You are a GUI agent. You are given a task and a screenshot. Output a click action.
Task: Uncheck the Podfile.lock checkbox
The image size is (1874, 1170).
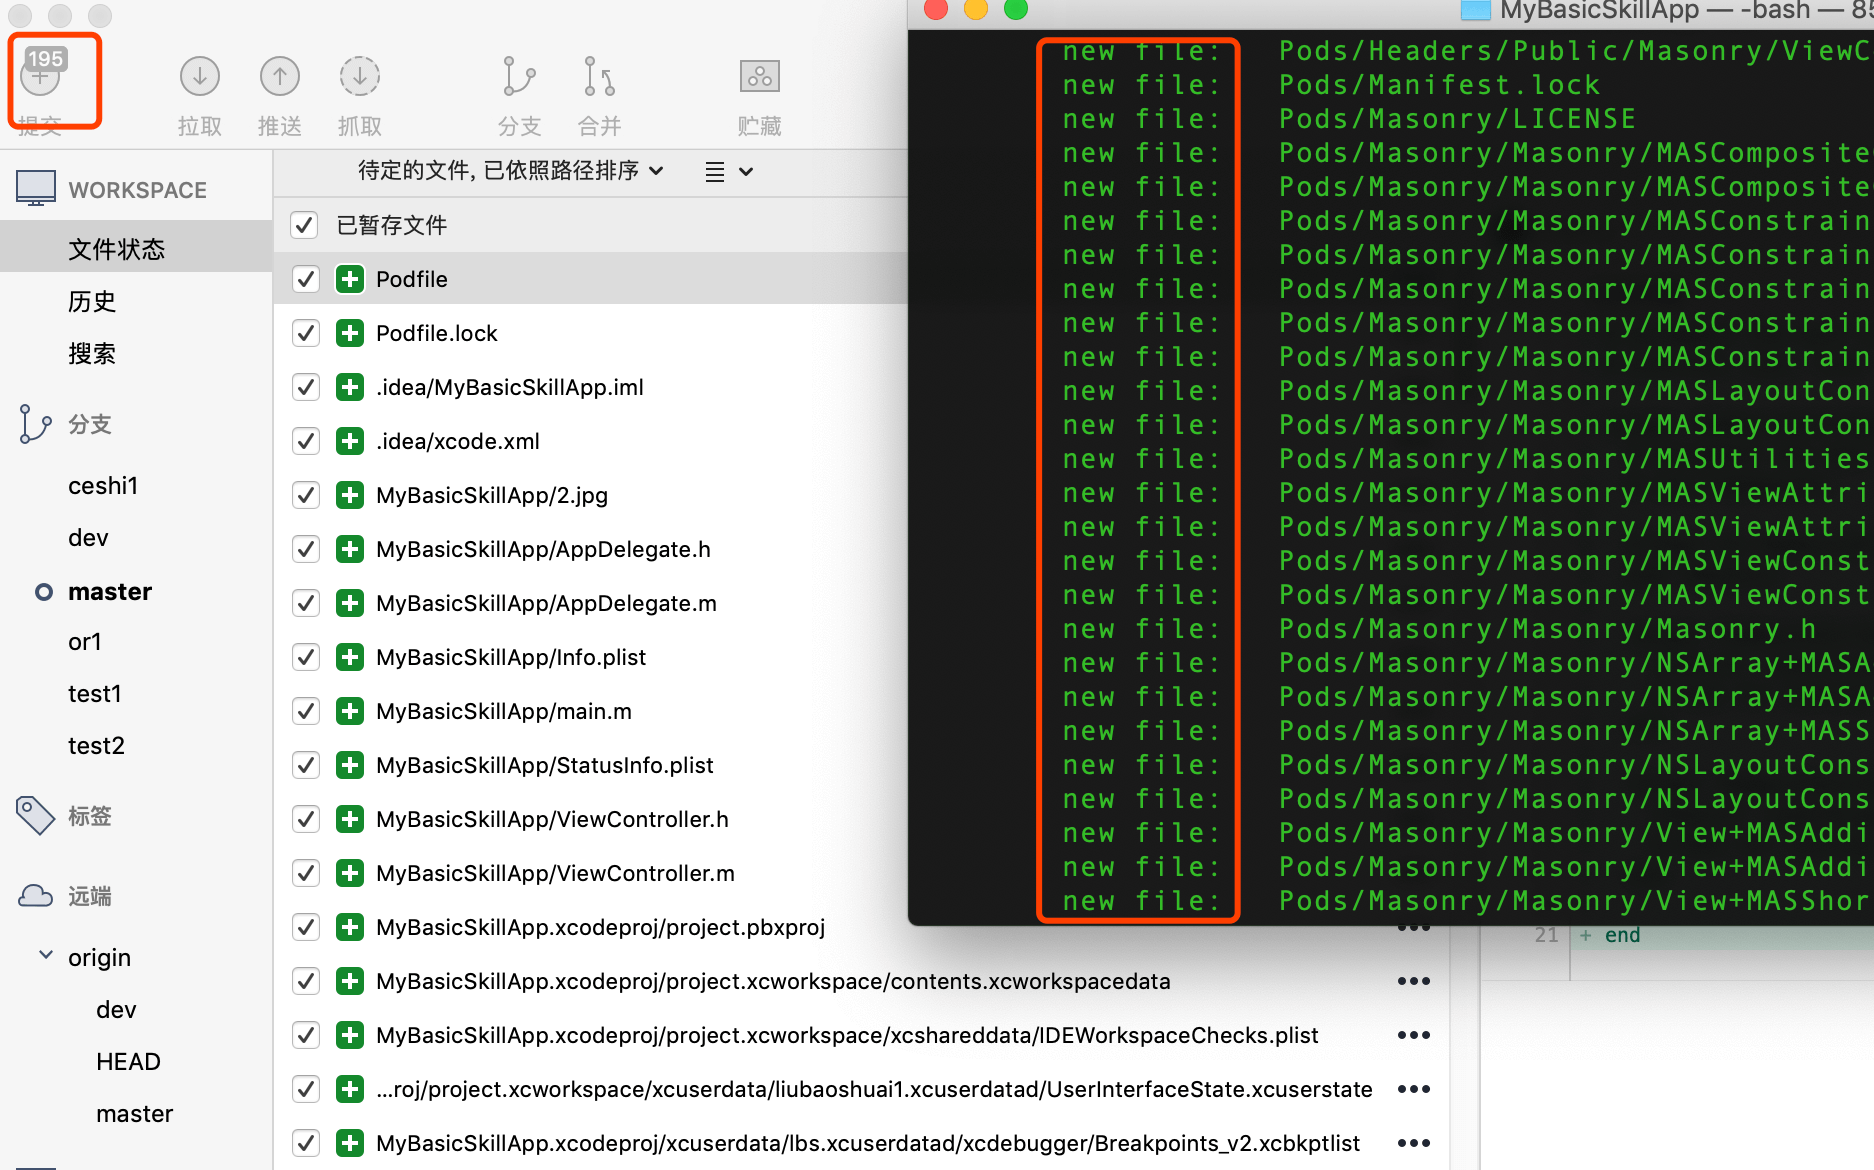(305, 333)
